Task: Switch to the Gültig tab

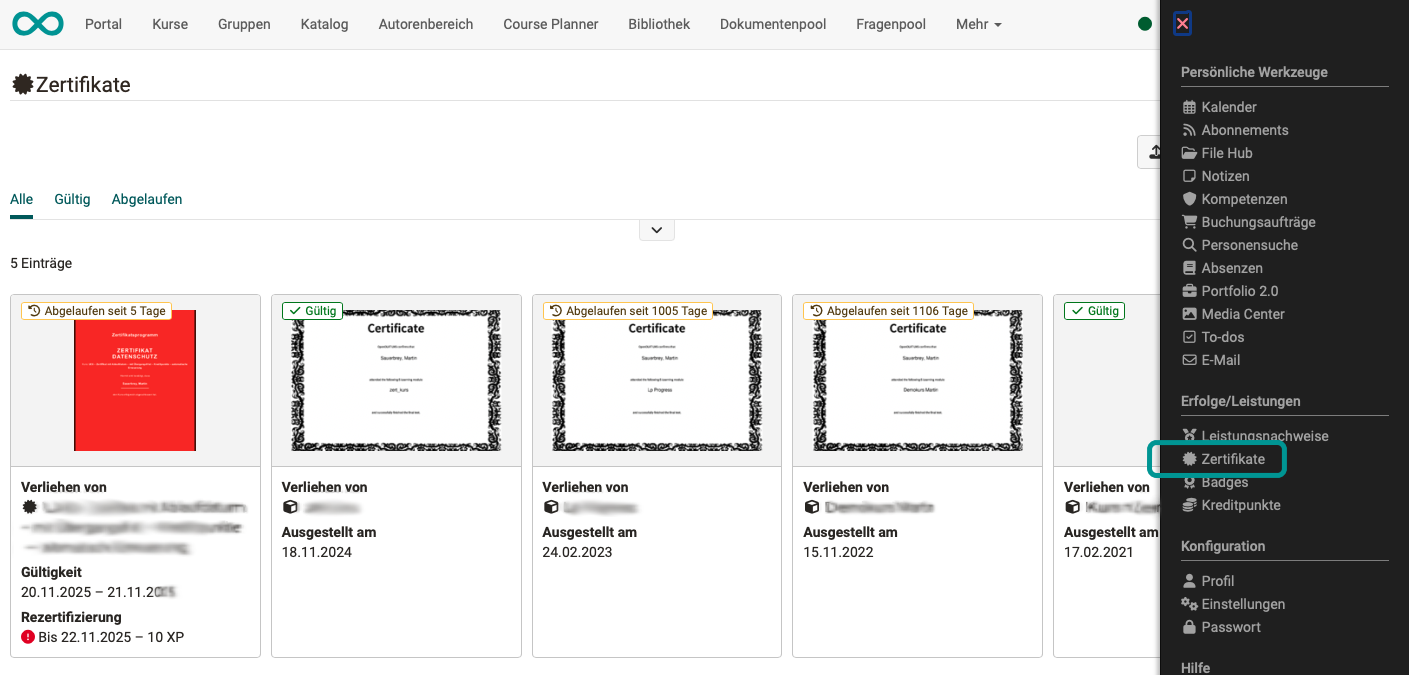Action: (72, 198)
